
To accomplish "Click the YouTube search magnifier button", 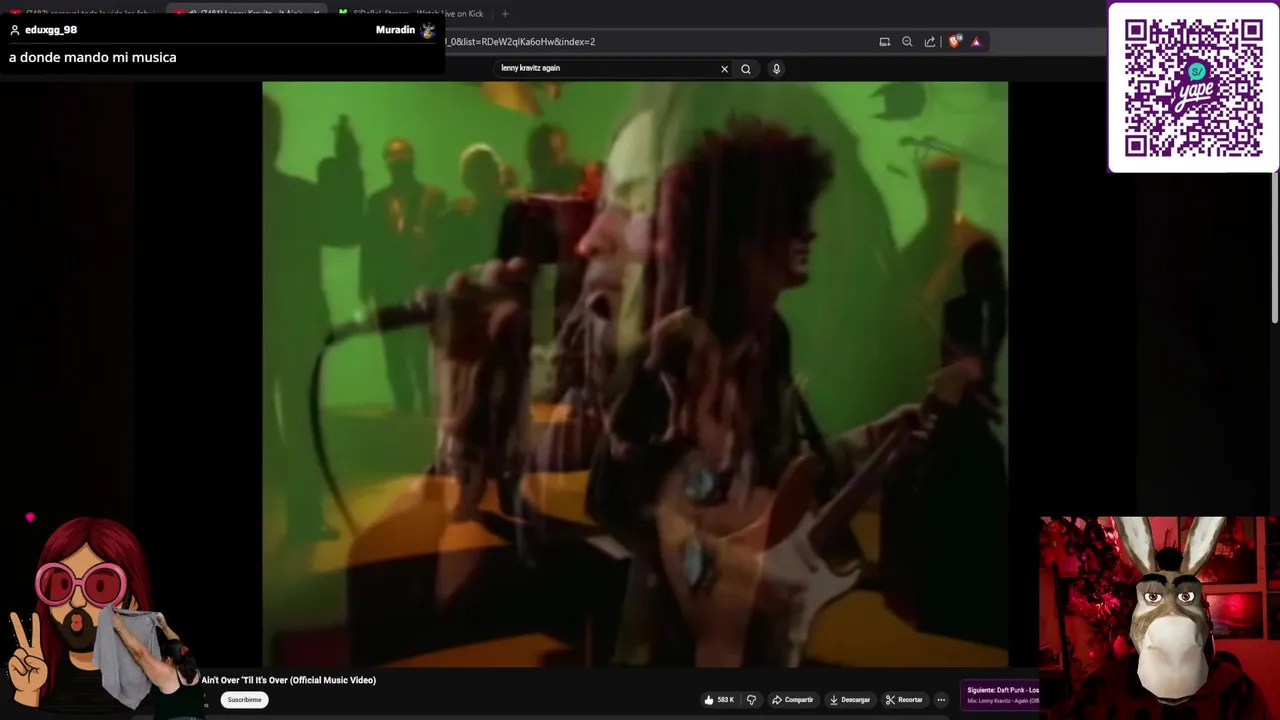I will pos(746,69).
